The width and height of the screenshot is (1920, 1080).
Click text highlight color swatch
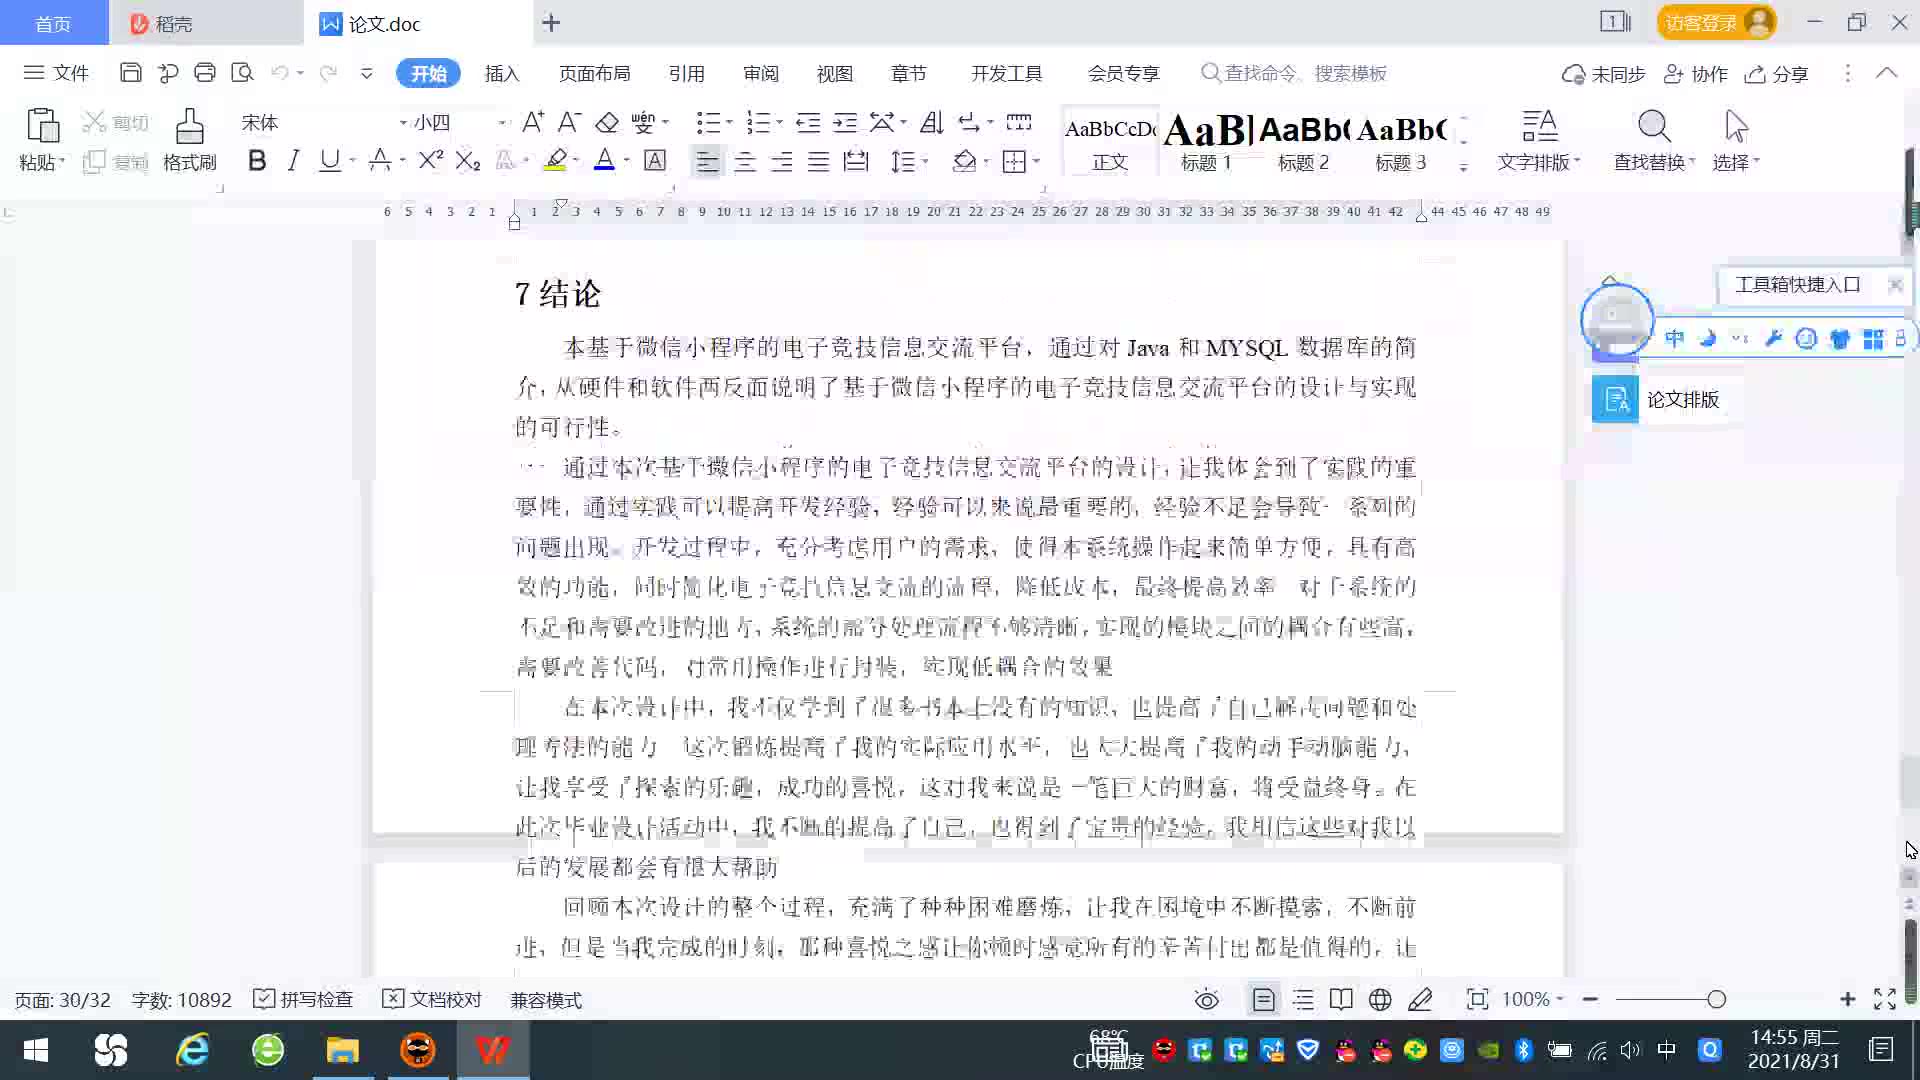[x=556, y=160]
